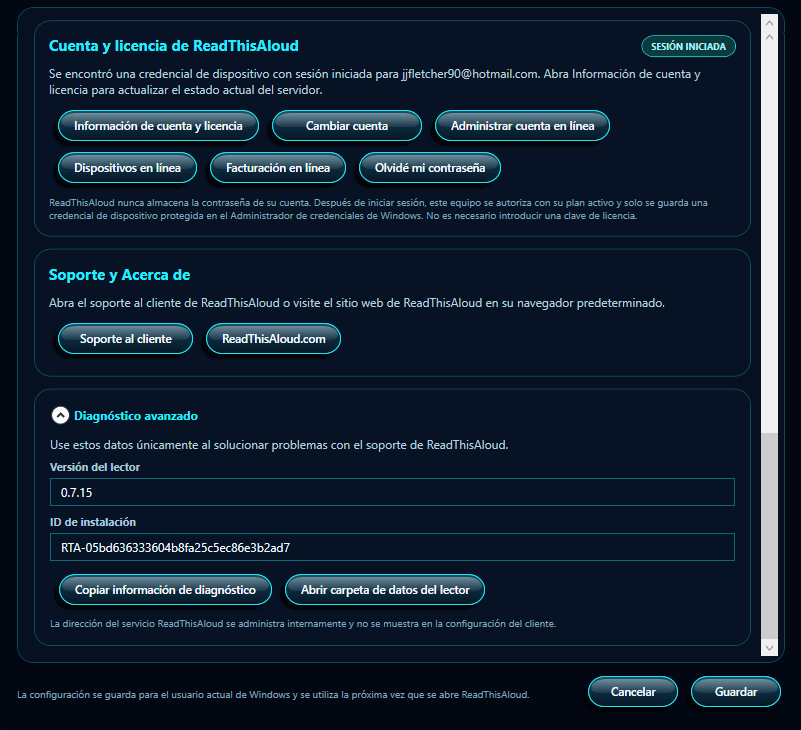Screen dimensions: 801x730
Task: Collapse the Diagnóstico avanzado section chevron
Action: click(60, 415)
